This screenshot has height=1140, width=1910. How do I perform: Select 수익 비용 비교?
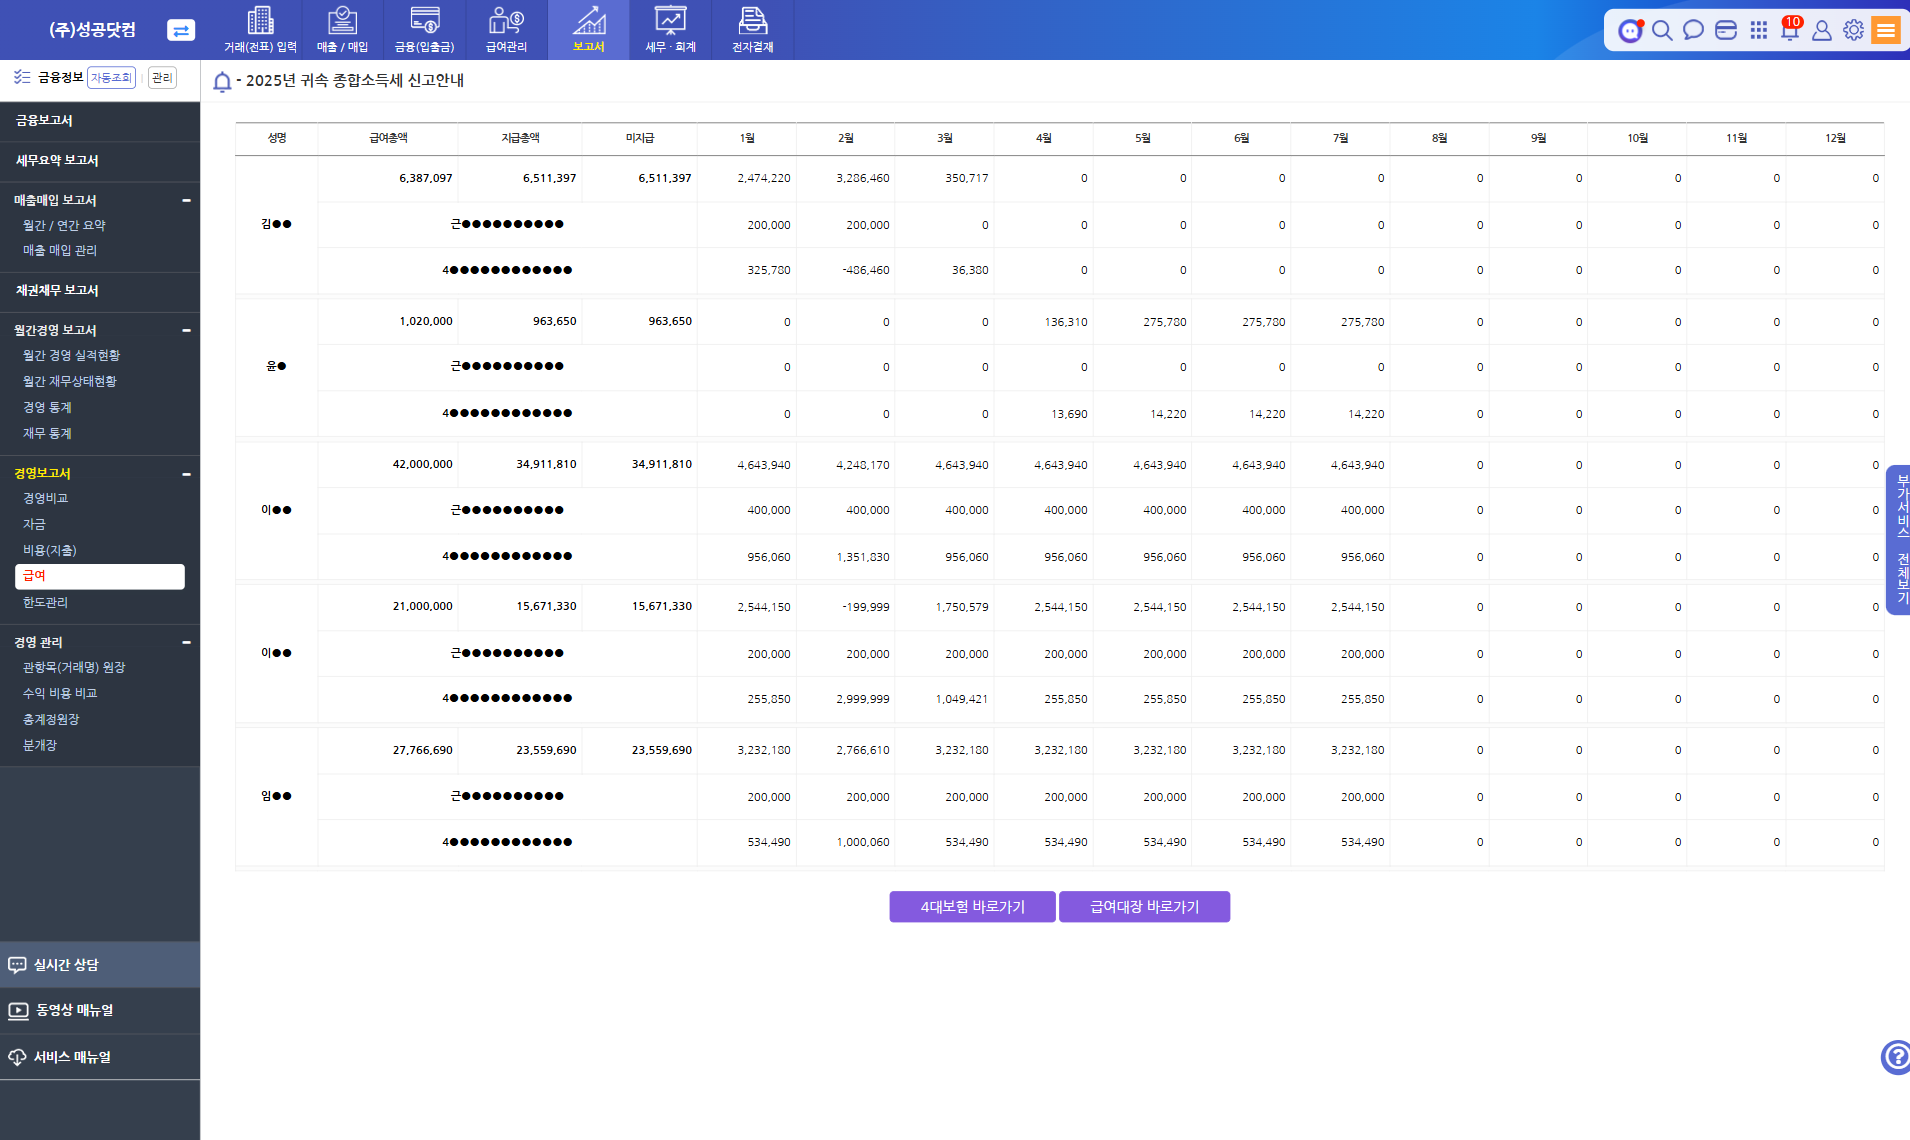[x=60, y=694]
